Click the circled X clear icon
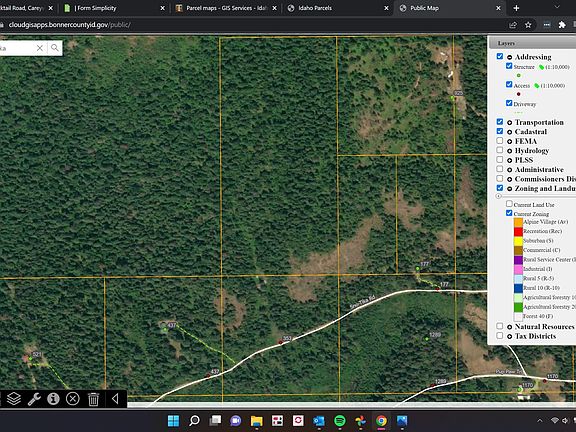This screenshot has width=576, height=432. pos(73,399)
